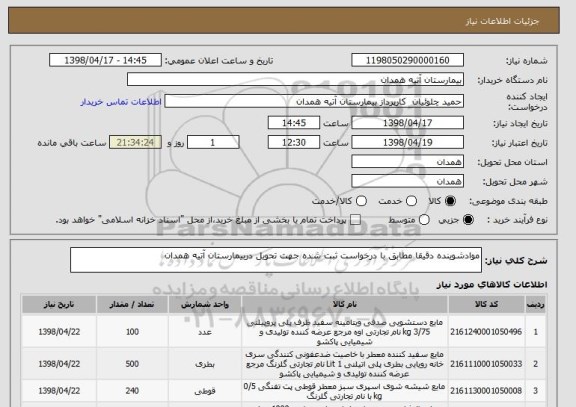
Task: Click the delivery province field همدان
Action: (x=407, y=162)
